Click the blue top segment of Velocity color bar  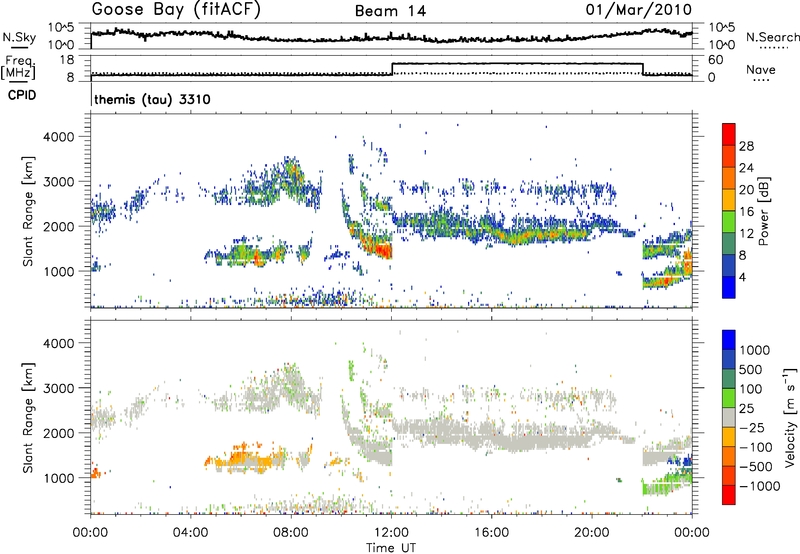(729, 340)
